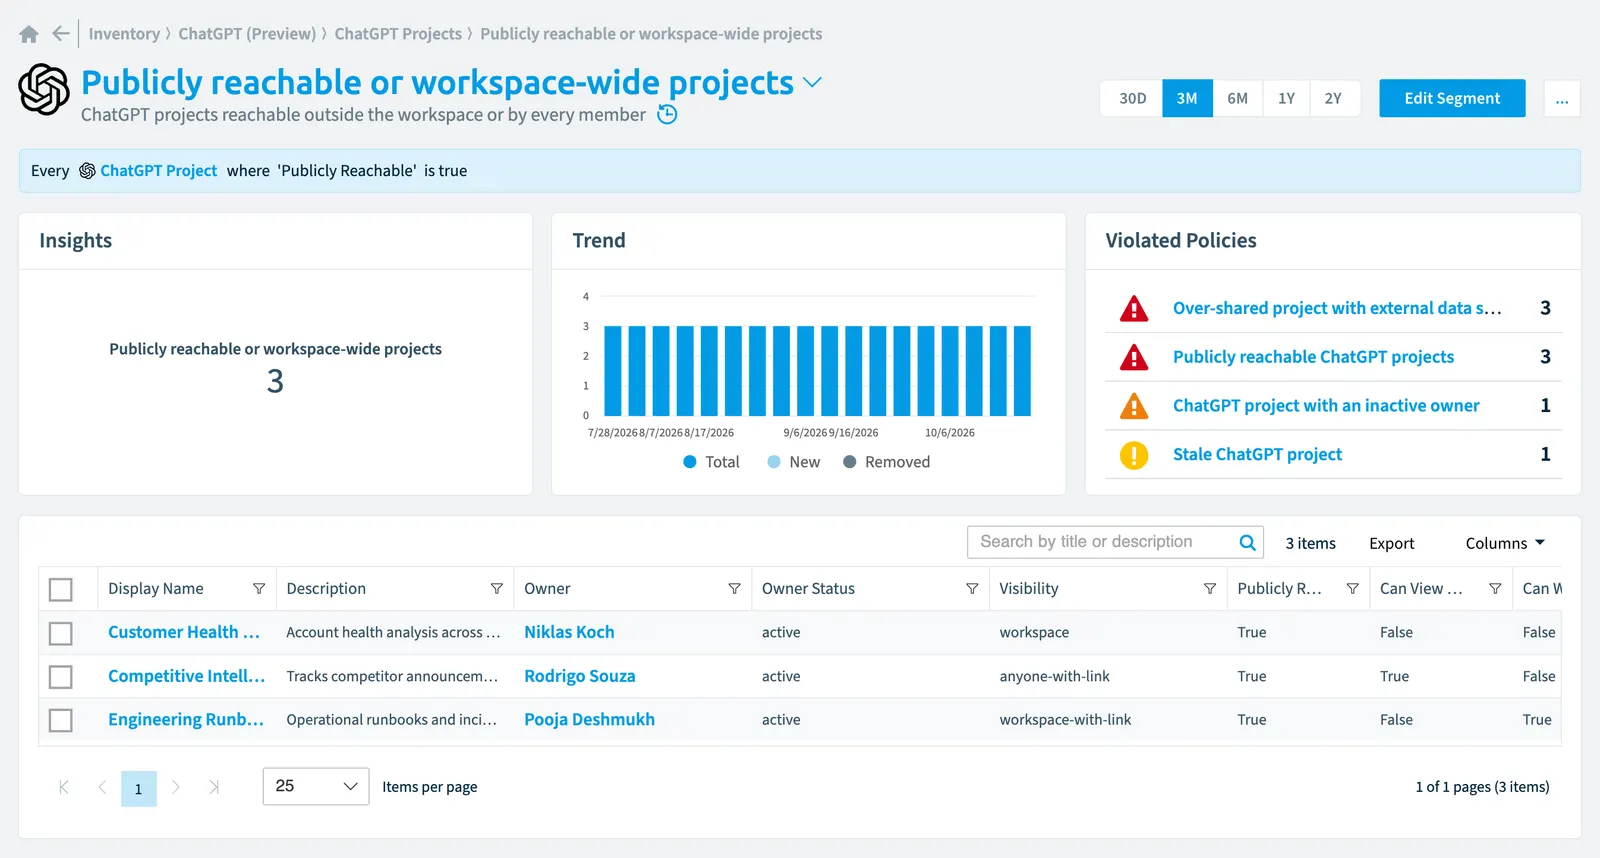Open the Publicly R... column filter
The width and height of the screenshot is (1600, 858).
click(1352, 589)
